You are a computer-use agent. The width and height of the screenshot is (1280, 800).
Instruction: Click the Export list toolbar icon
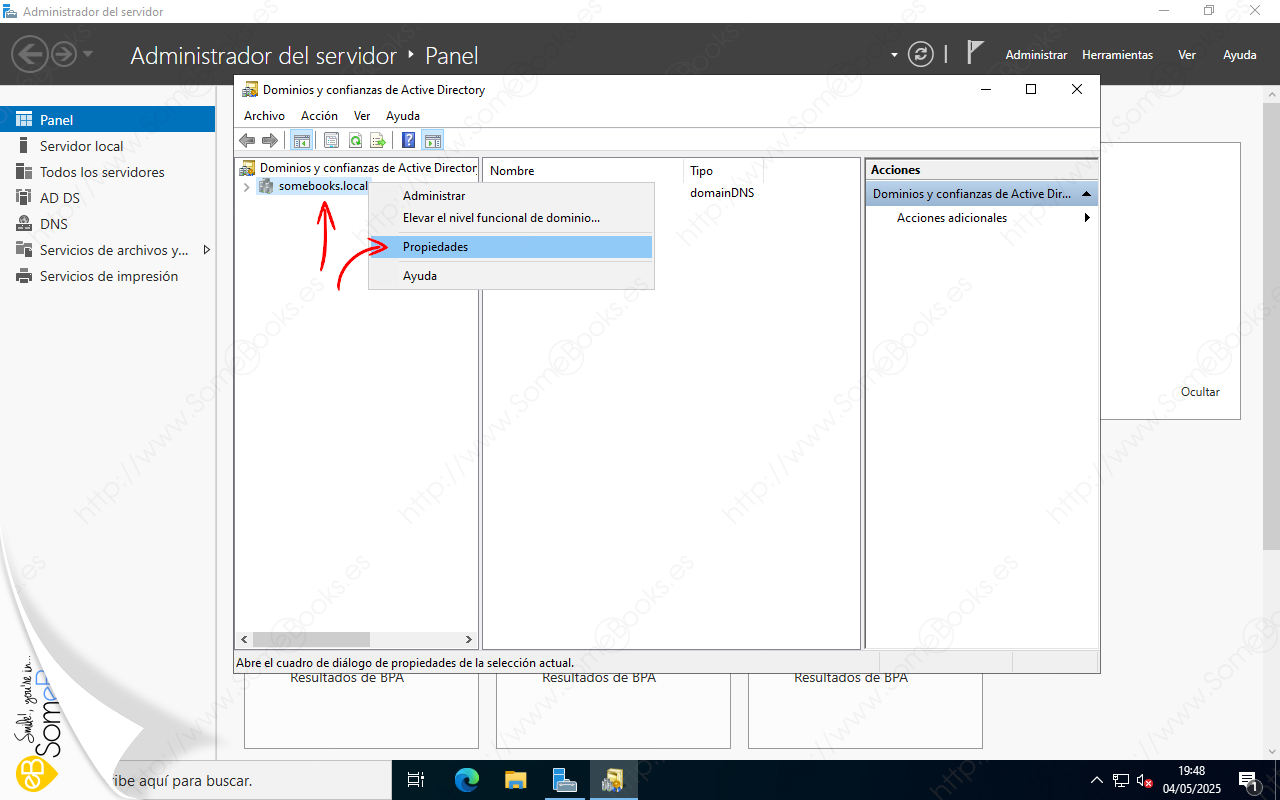pos(378,141)
